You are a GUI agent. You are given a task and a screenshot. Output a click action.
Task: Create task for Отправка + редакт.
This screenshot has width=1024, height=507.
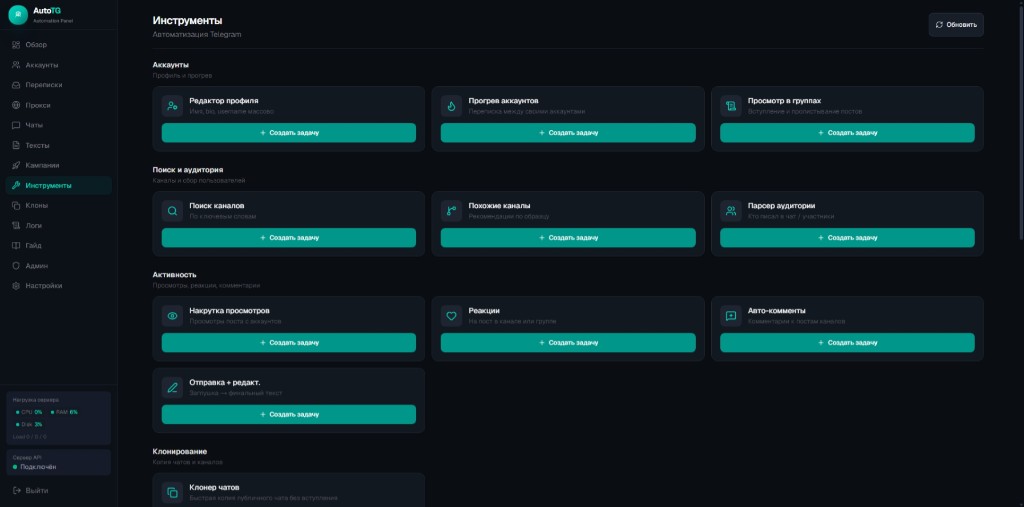tap(289, 415)
